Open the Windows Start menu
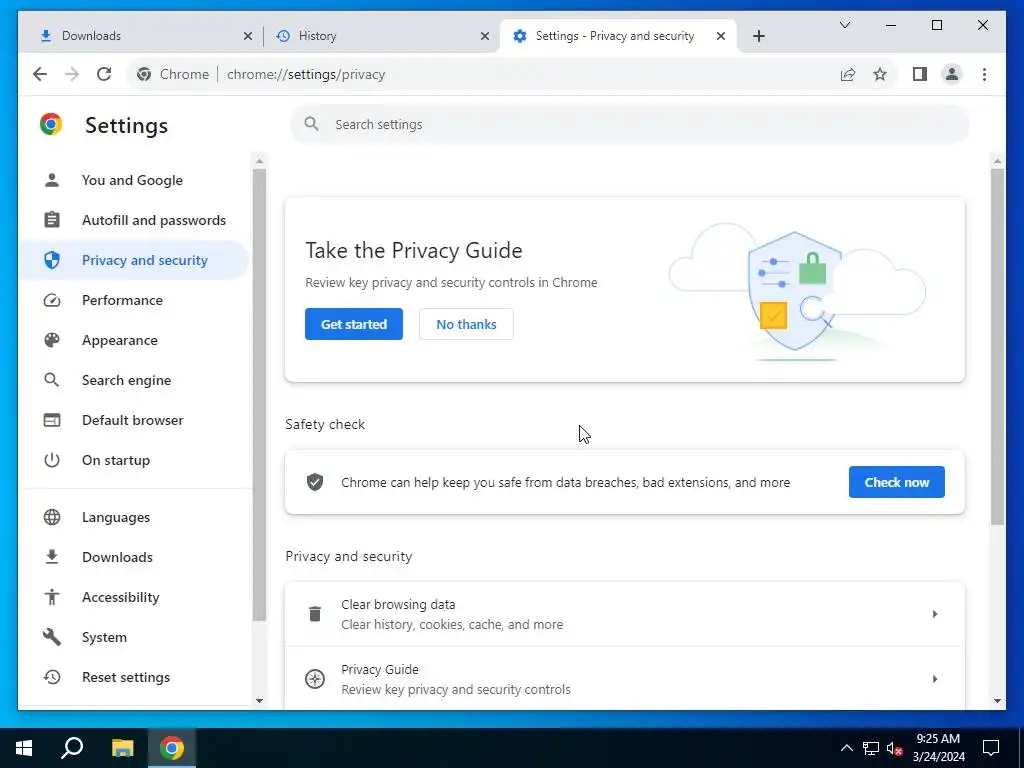Image resolution: width=1024 pixels, height=768 pixels. [24, 748]
